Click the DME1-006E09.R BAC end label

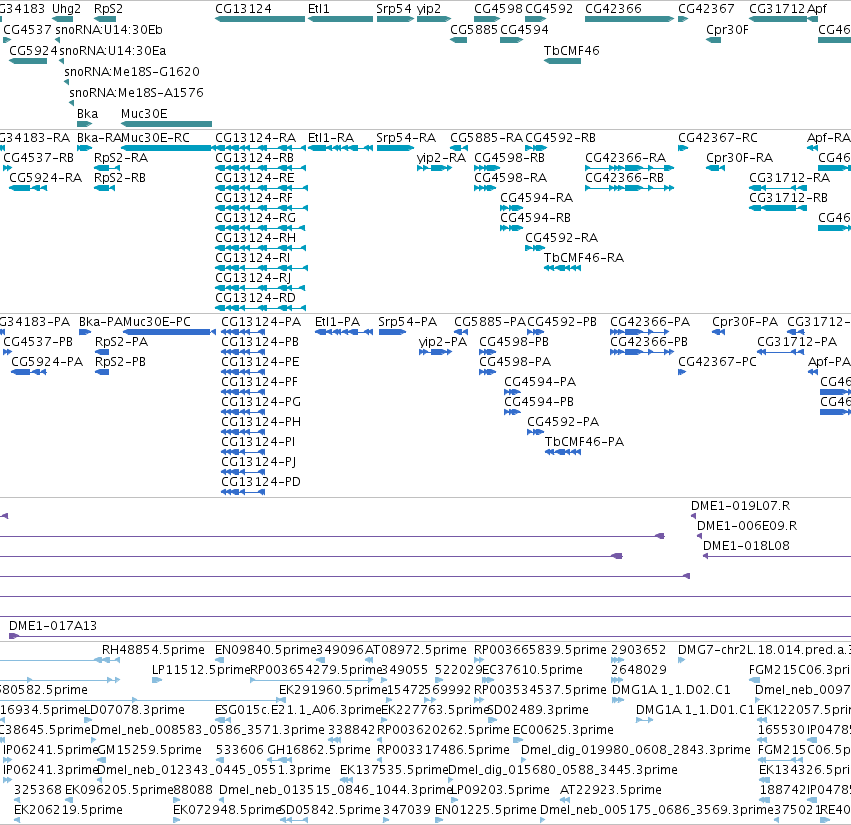tap(747, 526)
